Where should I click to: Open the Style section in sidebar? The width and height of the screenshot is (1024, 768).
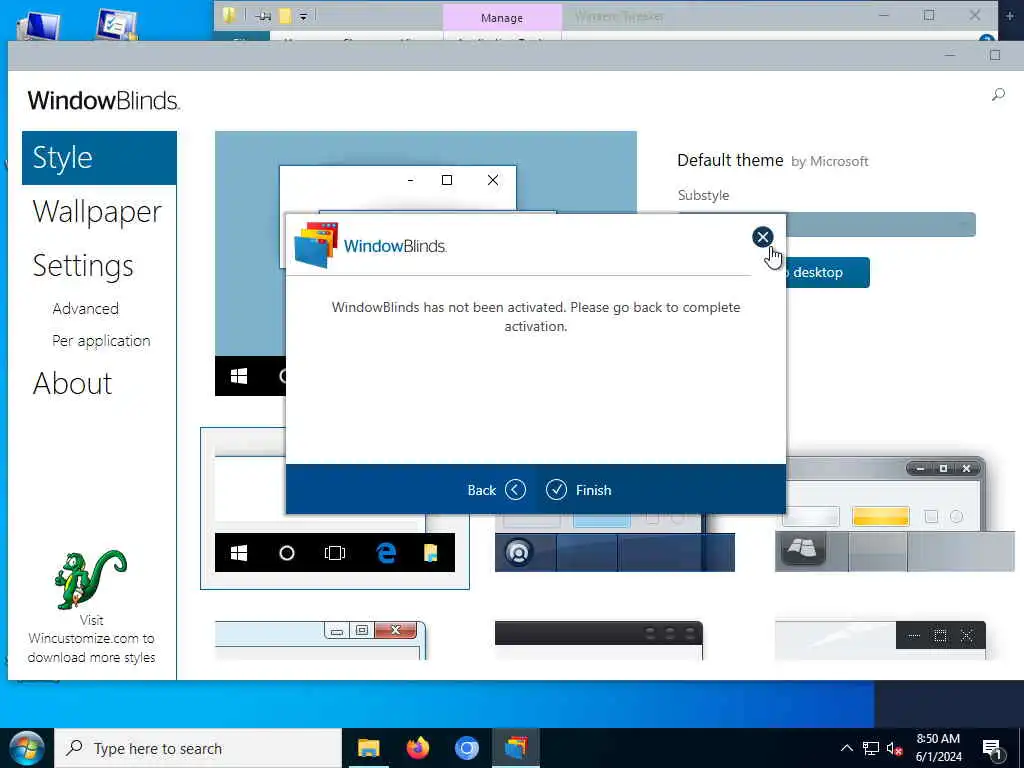point(99,158)
